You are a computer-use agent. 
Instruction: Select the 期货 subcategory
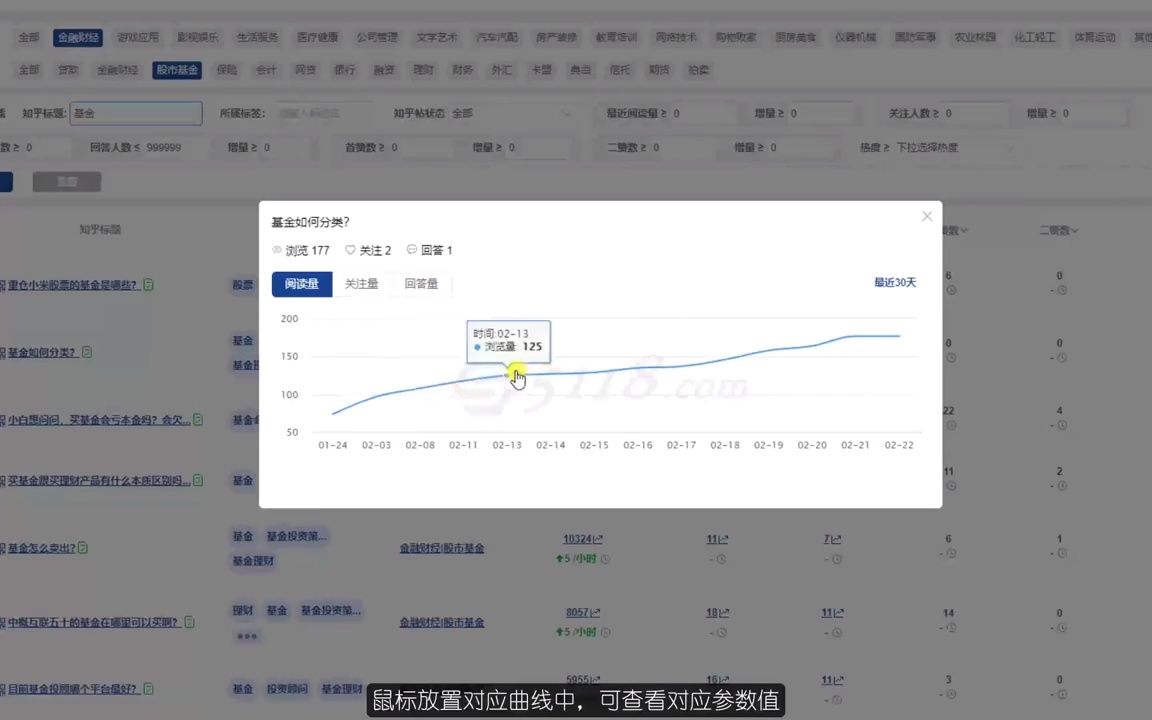[x=659, y=70]
